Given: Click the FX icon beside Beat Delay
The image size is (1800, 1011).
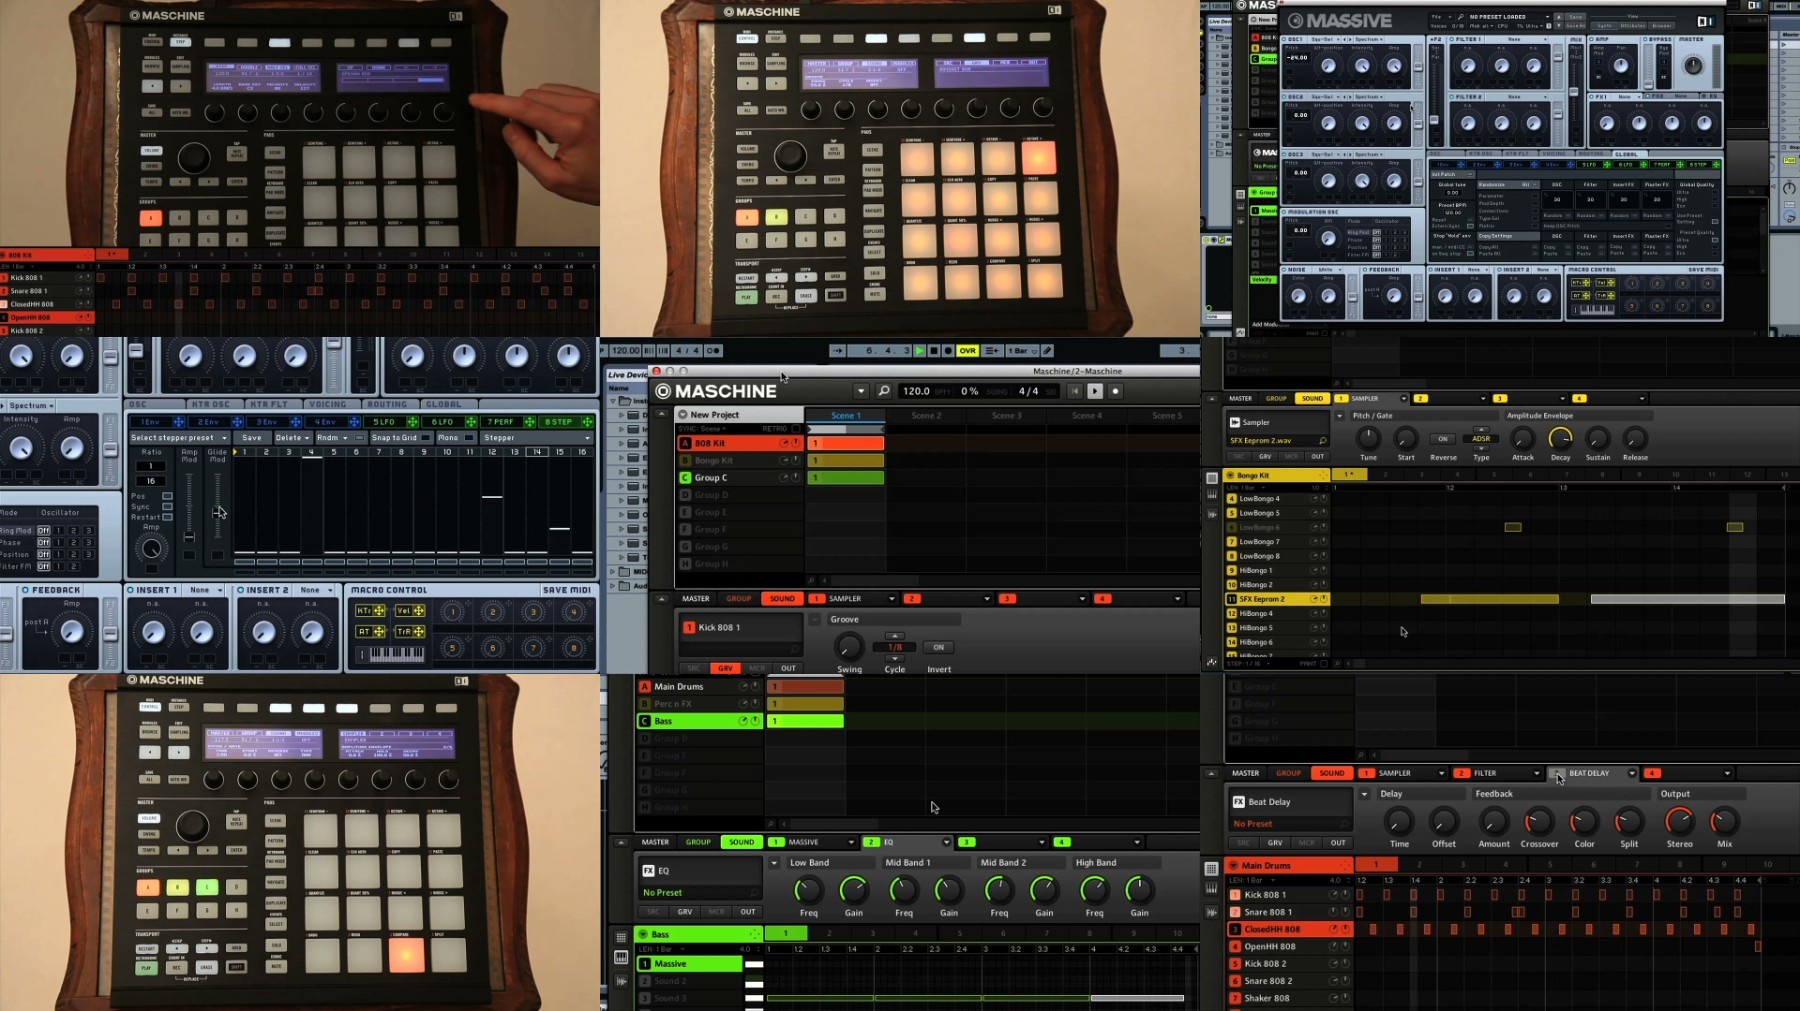Looking at the screenshot, I should click(1238, 802).
